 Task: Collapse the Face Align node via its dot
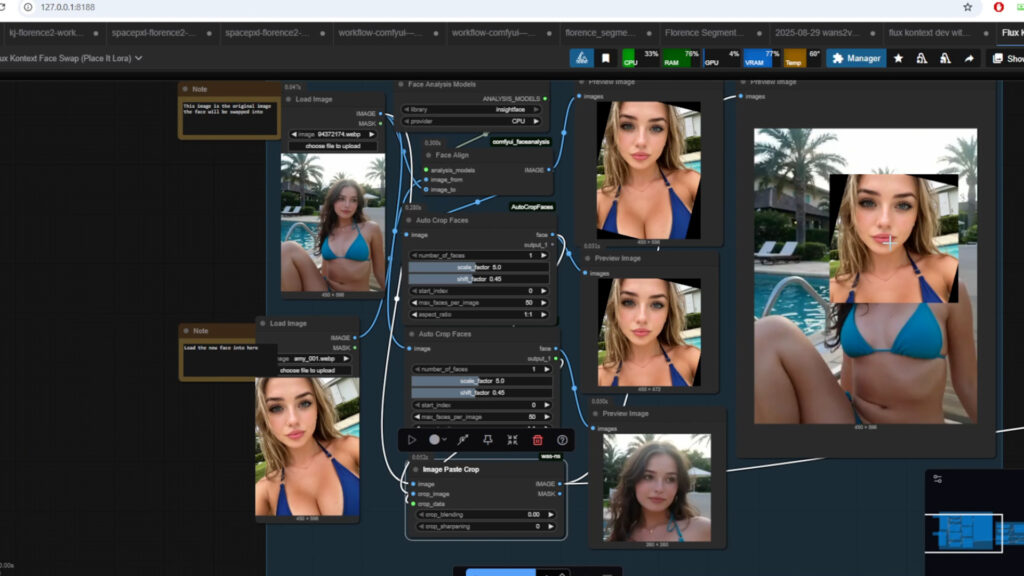(x=427, y=155)
